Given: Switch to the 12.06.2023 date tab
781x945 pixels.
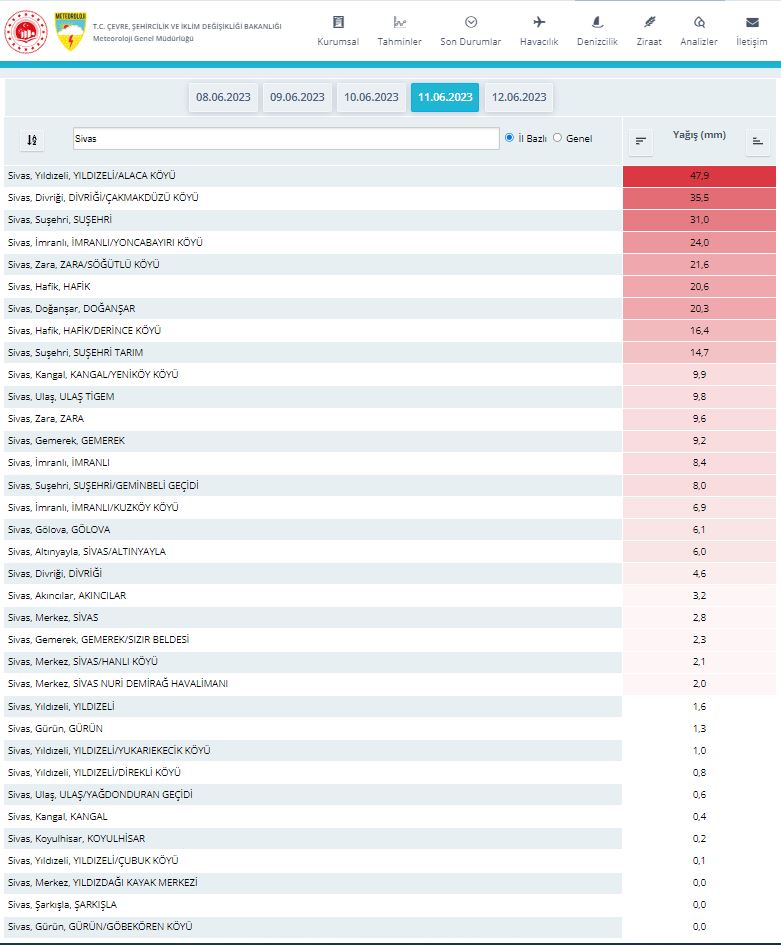Looking at the screenshot, I should tap(519, 97).
